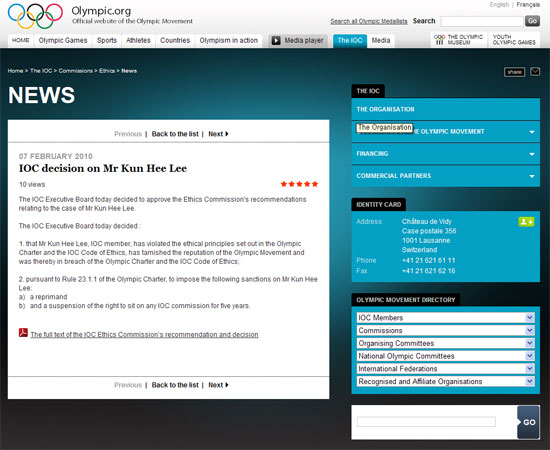Click the 07 FEBRUARY 2010 date text
Screen dimensions: 550x450
[56, 156]
